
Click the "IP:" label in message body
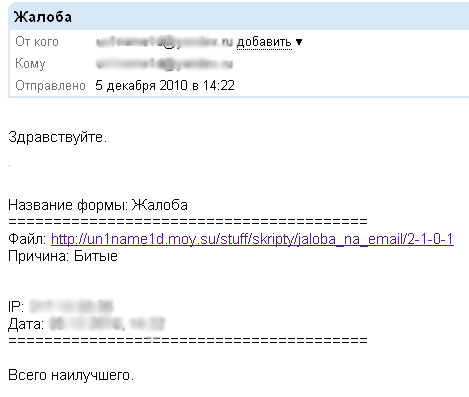coord(16,306)
